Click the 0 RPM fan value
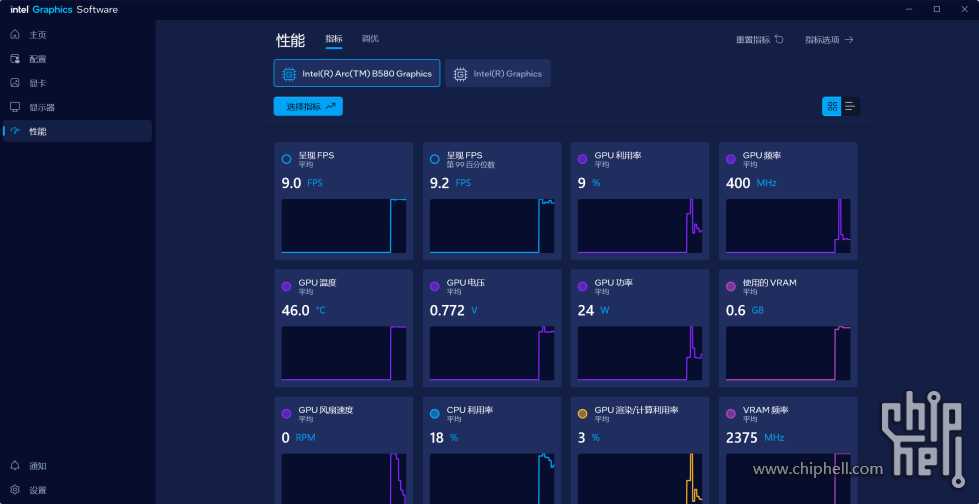Screen dimensions: 979x504 (x=298, y=438)
